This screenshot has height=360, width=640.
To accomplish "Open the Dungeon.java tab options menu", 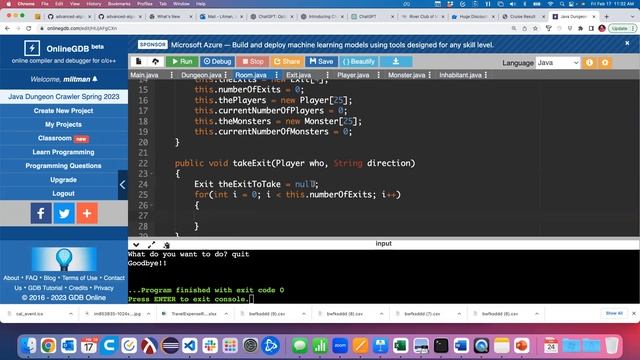I will pos(226,75).
